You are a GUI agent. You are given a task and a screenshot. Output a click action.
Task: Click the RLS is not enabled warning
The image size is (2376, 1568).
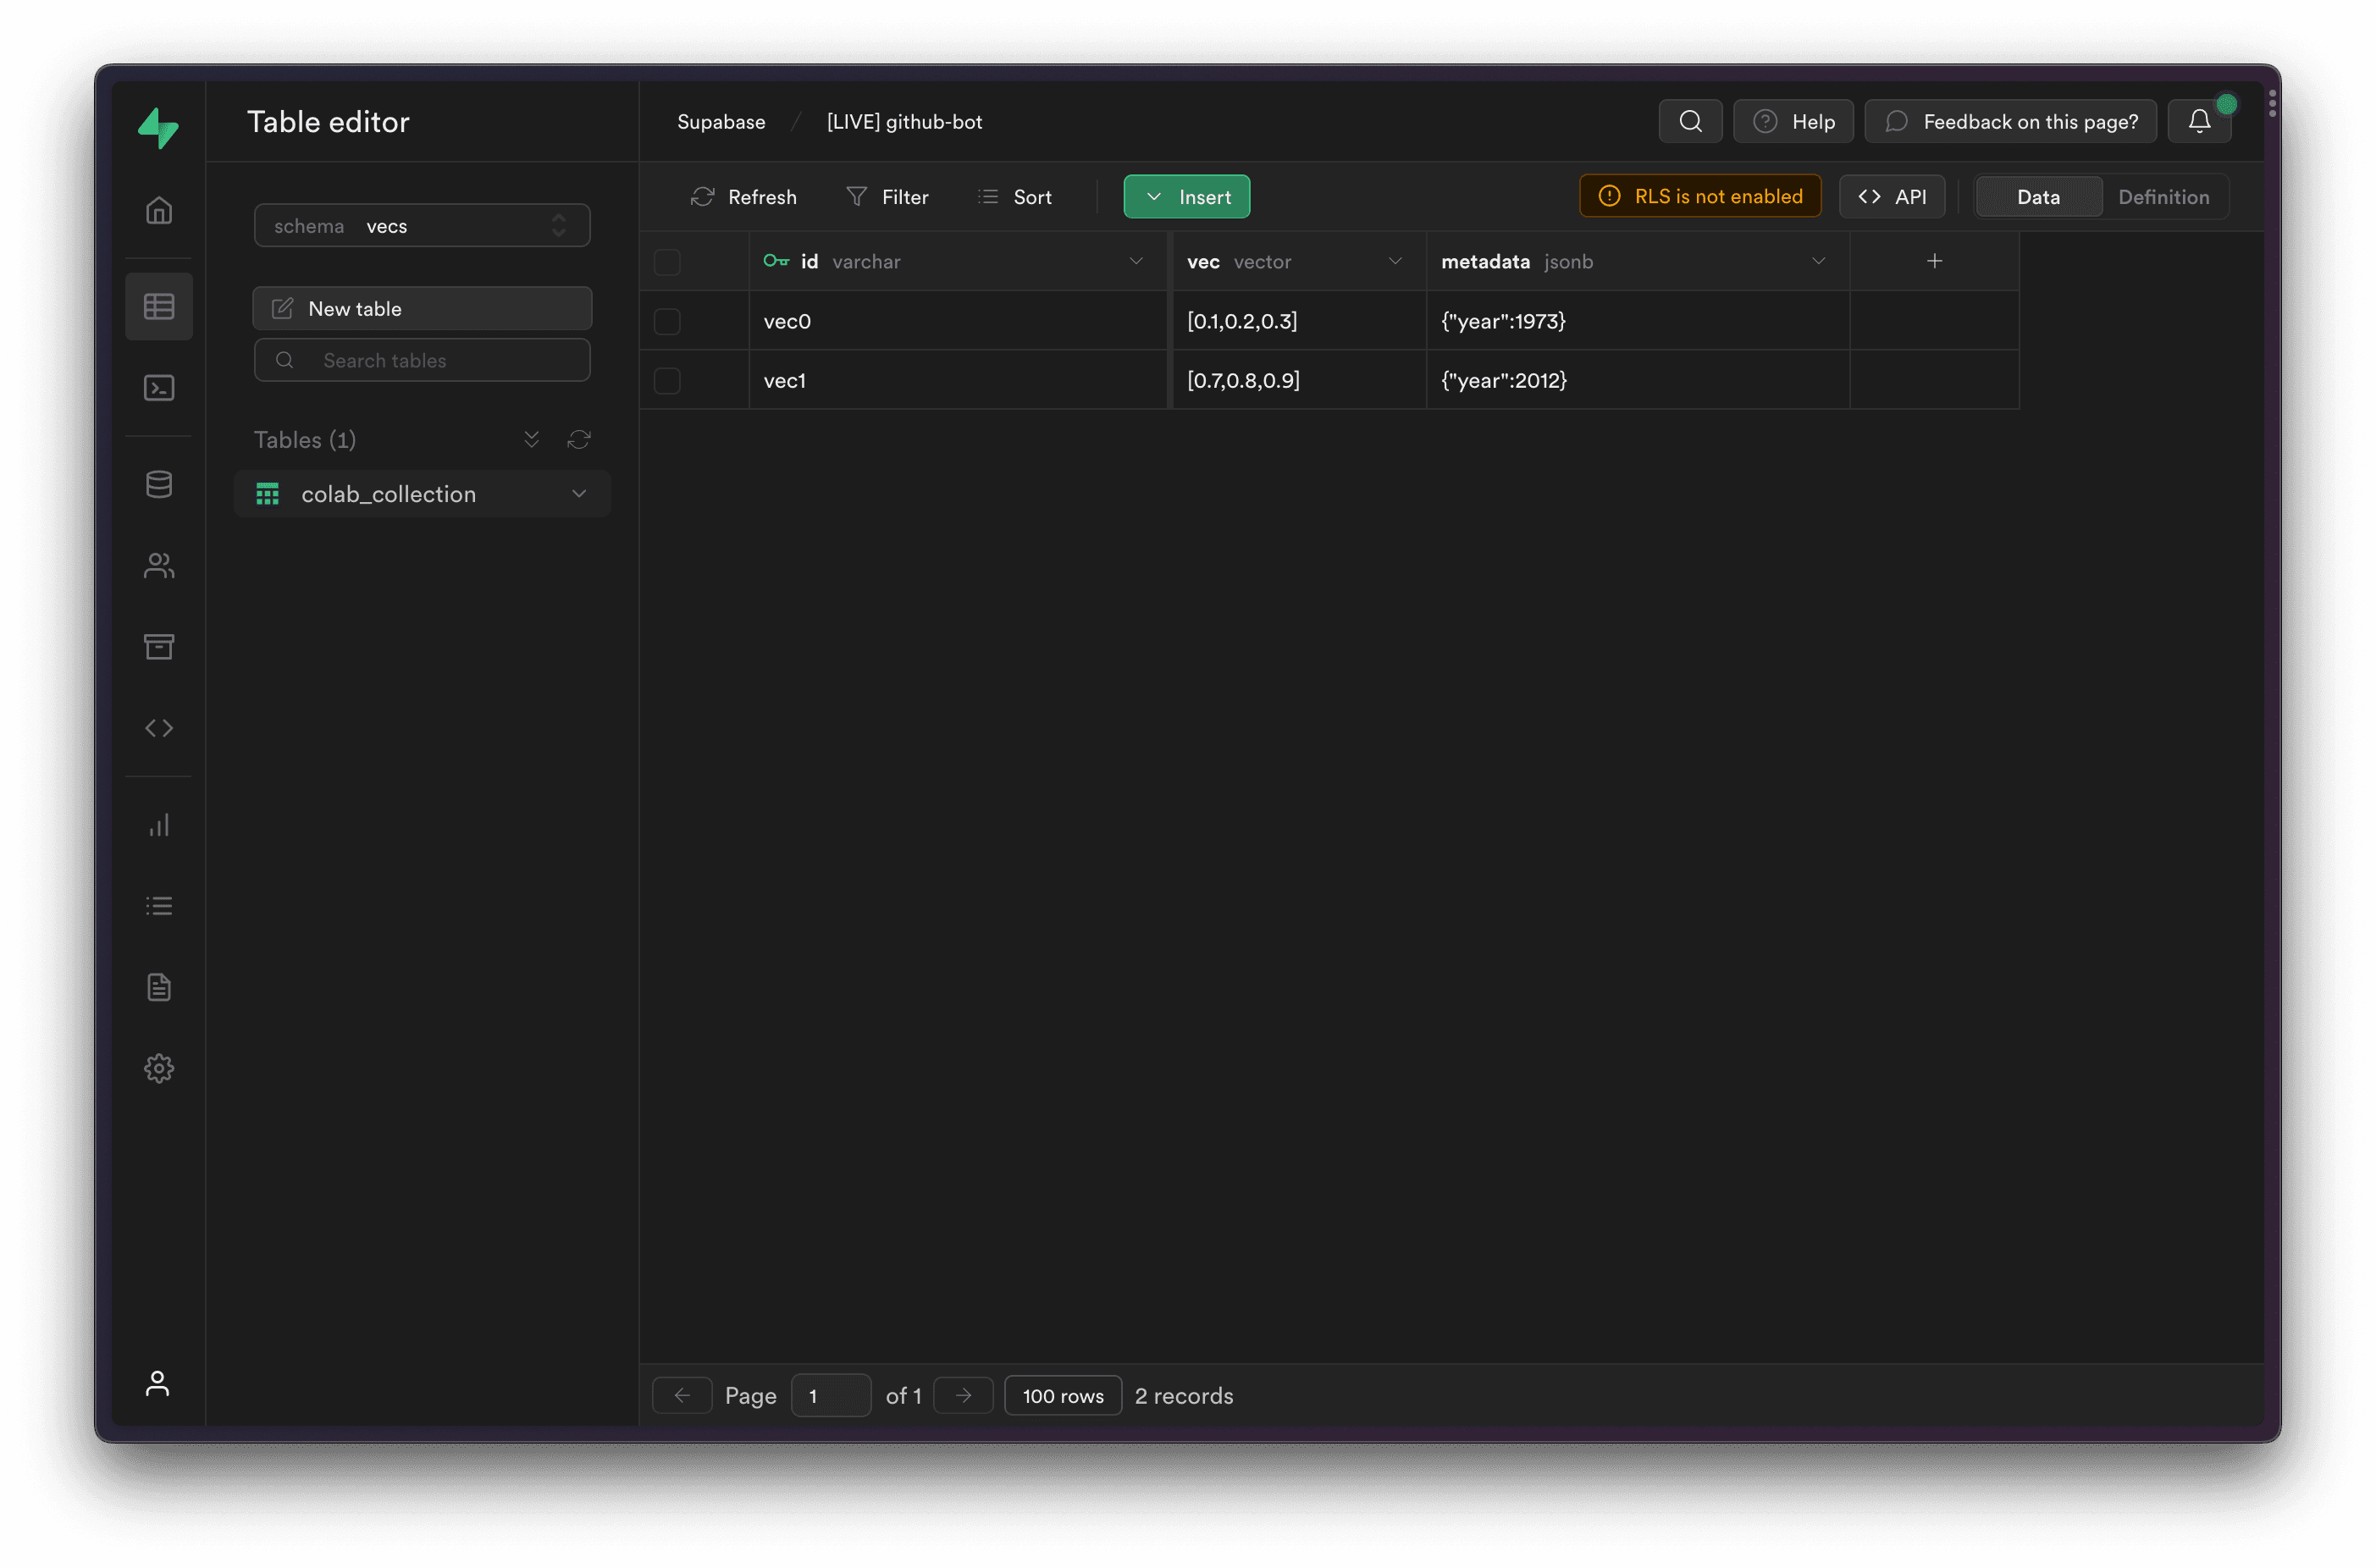[1700, 197]
